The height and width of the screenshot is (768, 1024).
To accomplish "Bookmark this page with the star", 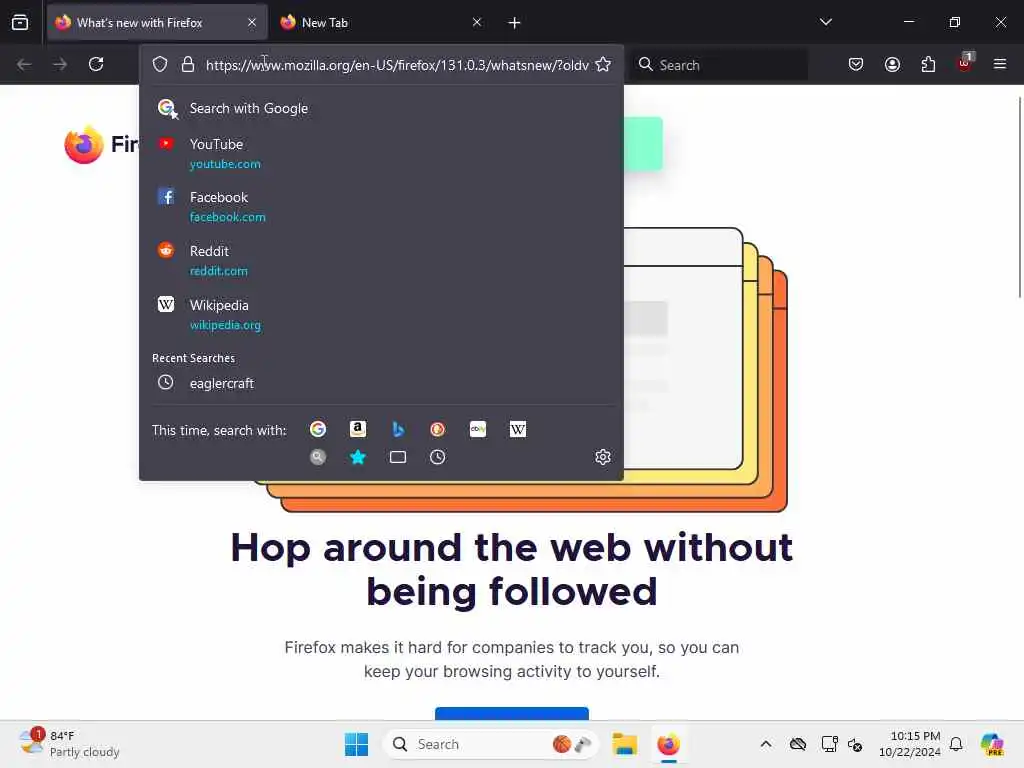I will tap(603, 64).
